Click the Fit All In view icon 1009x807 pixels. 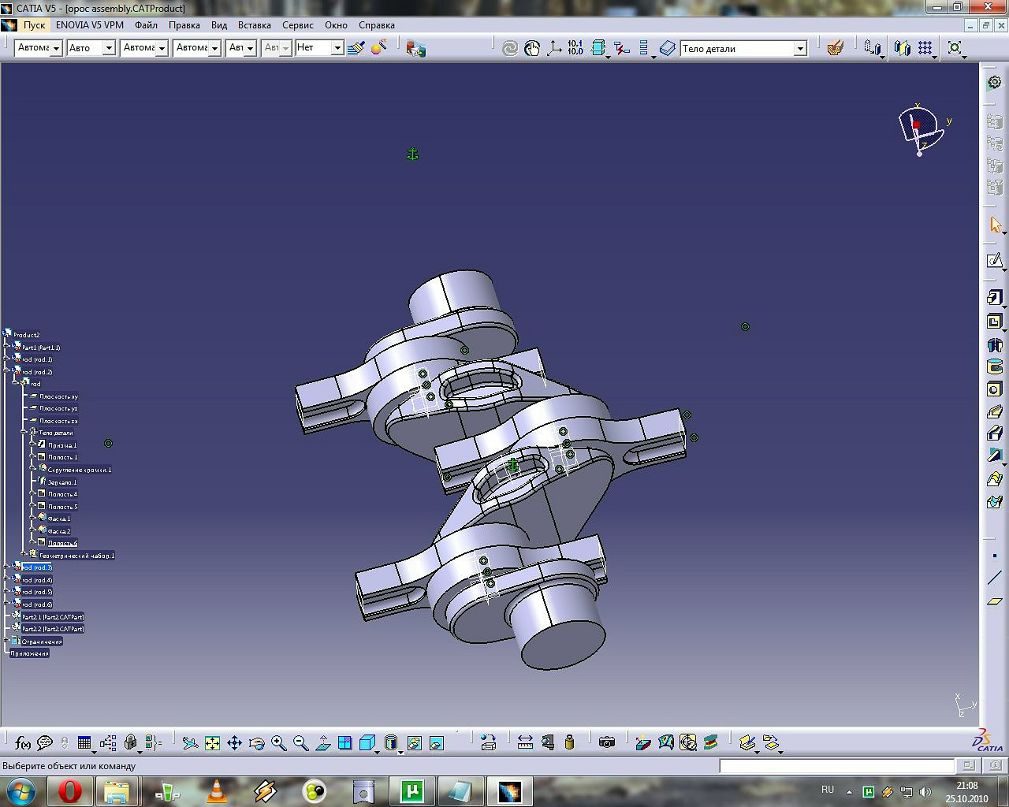coord(212,743)
